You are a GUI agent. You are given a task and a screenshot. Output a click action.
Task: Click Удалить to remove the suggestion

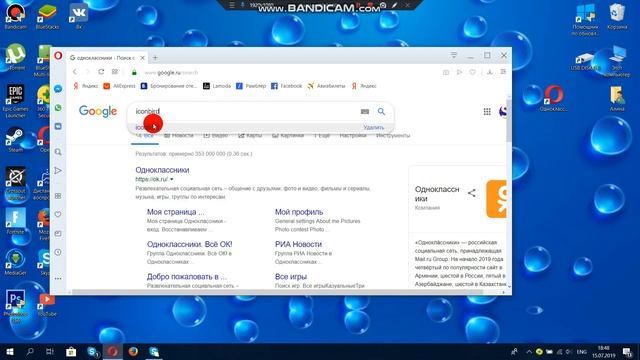click(x=374, y=127)
